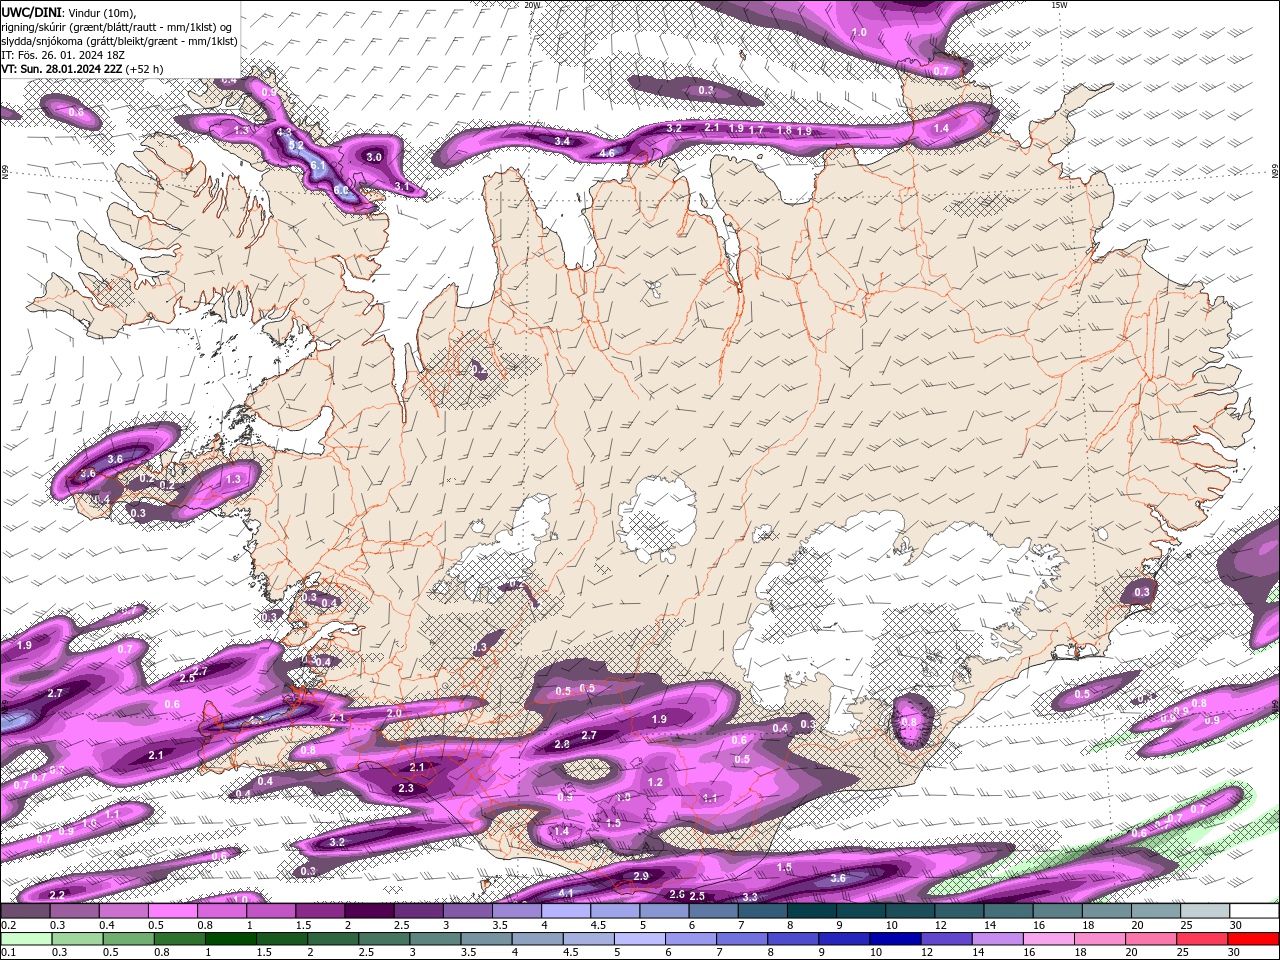Click the 1.2 precipitation value label

tap(655, 783)
